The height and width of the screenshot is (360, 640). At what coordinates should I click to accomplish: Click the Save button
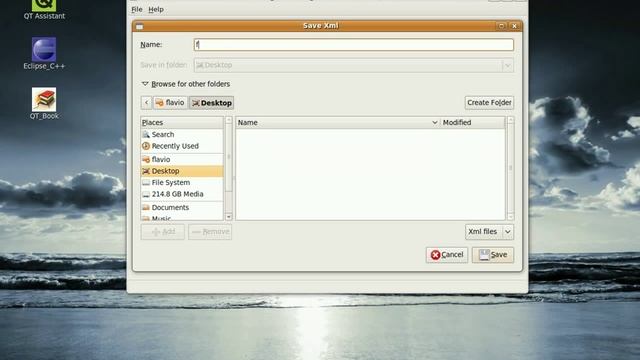click(x=493, y=255)
